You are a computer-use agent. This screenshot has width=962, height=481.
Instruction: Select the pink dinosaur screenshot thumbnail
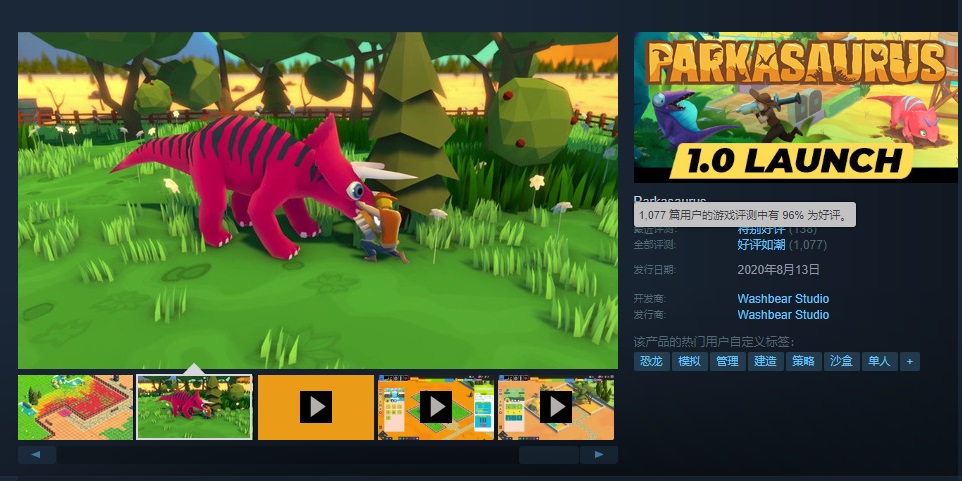[194, 407]
